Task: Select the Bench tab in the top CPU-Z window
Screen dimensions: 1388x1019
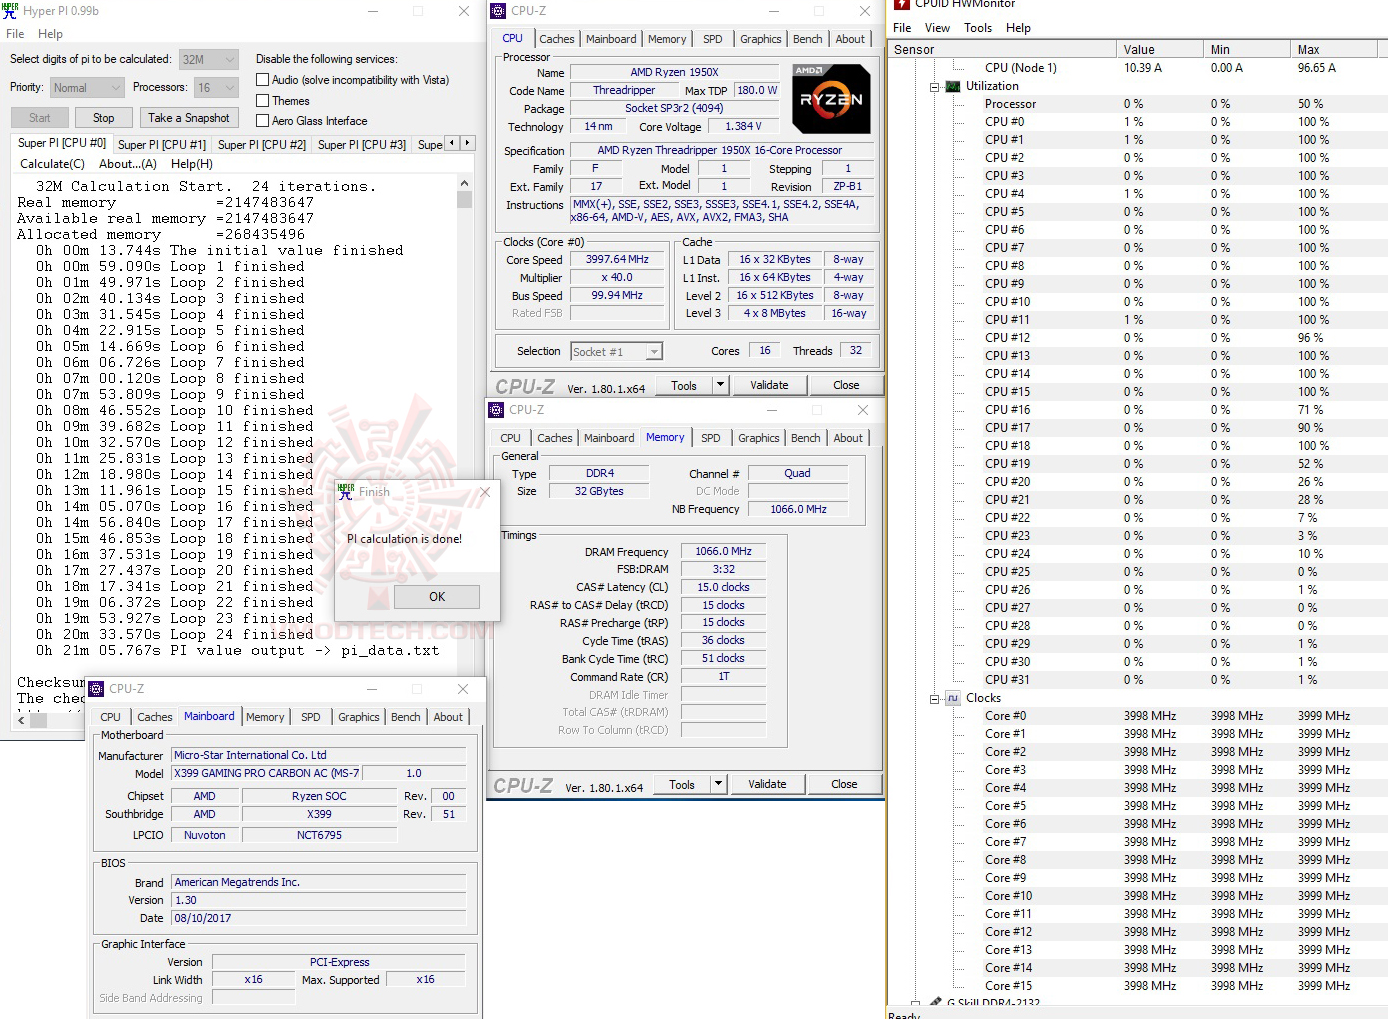Action: (808, 39)
